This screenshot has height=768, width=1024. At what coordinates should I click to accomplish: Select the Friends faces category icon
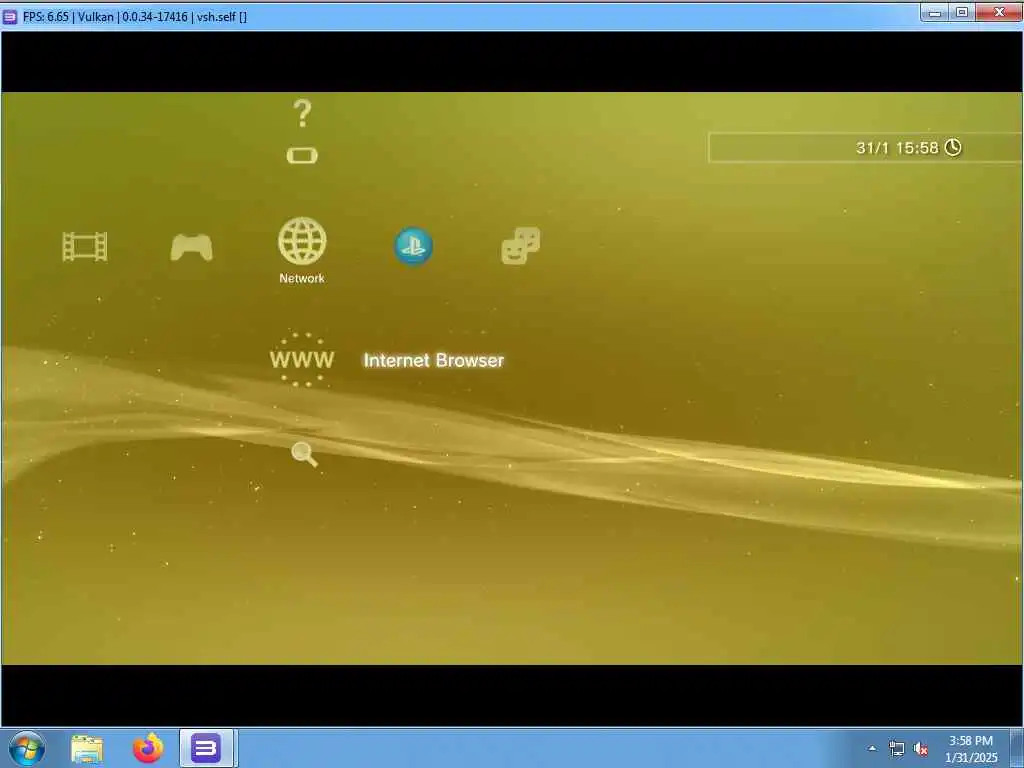point(520,246)
